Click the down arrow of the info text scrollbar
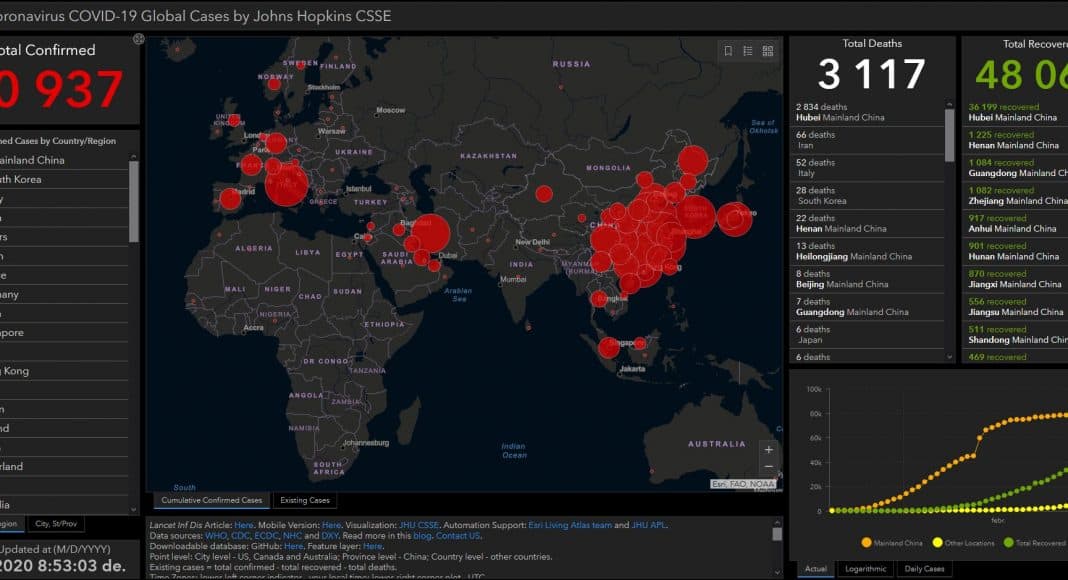The height and width of the screenshot is (580, 1068). 776,573
